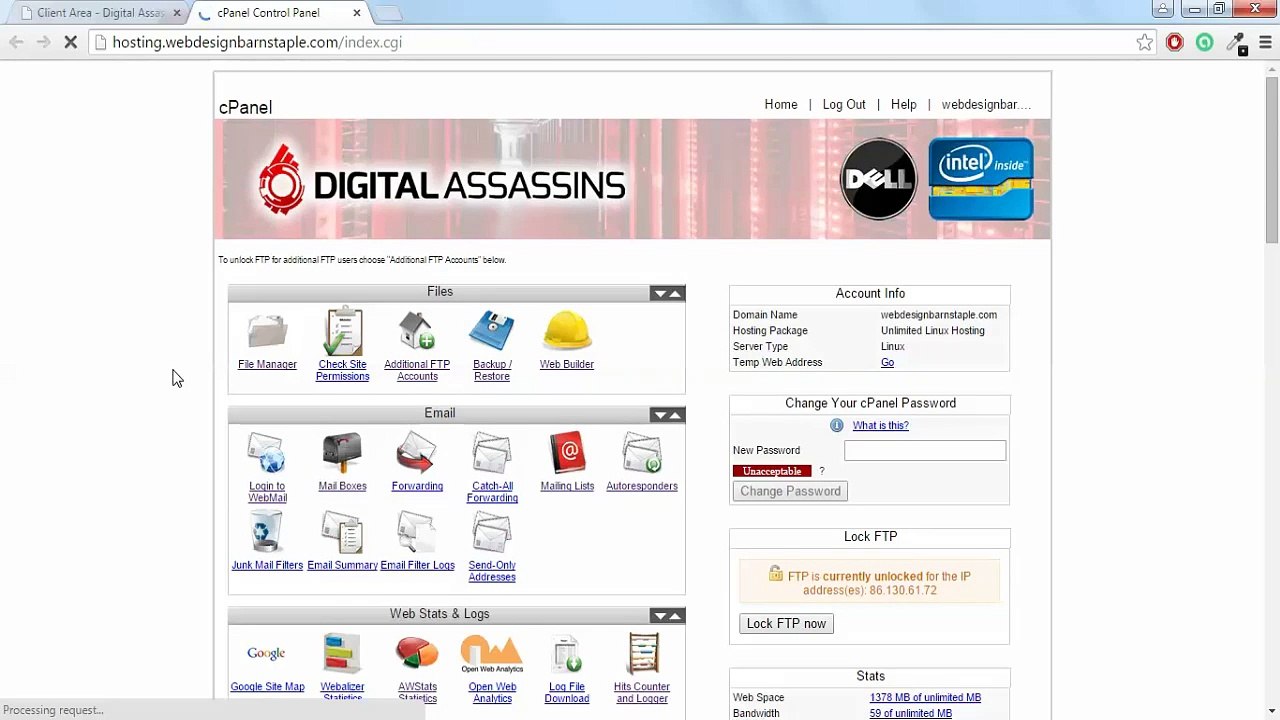Click the Lock FTP now button
The image size is (1280, 720).
pyautogui.click(x=786, y=623)
